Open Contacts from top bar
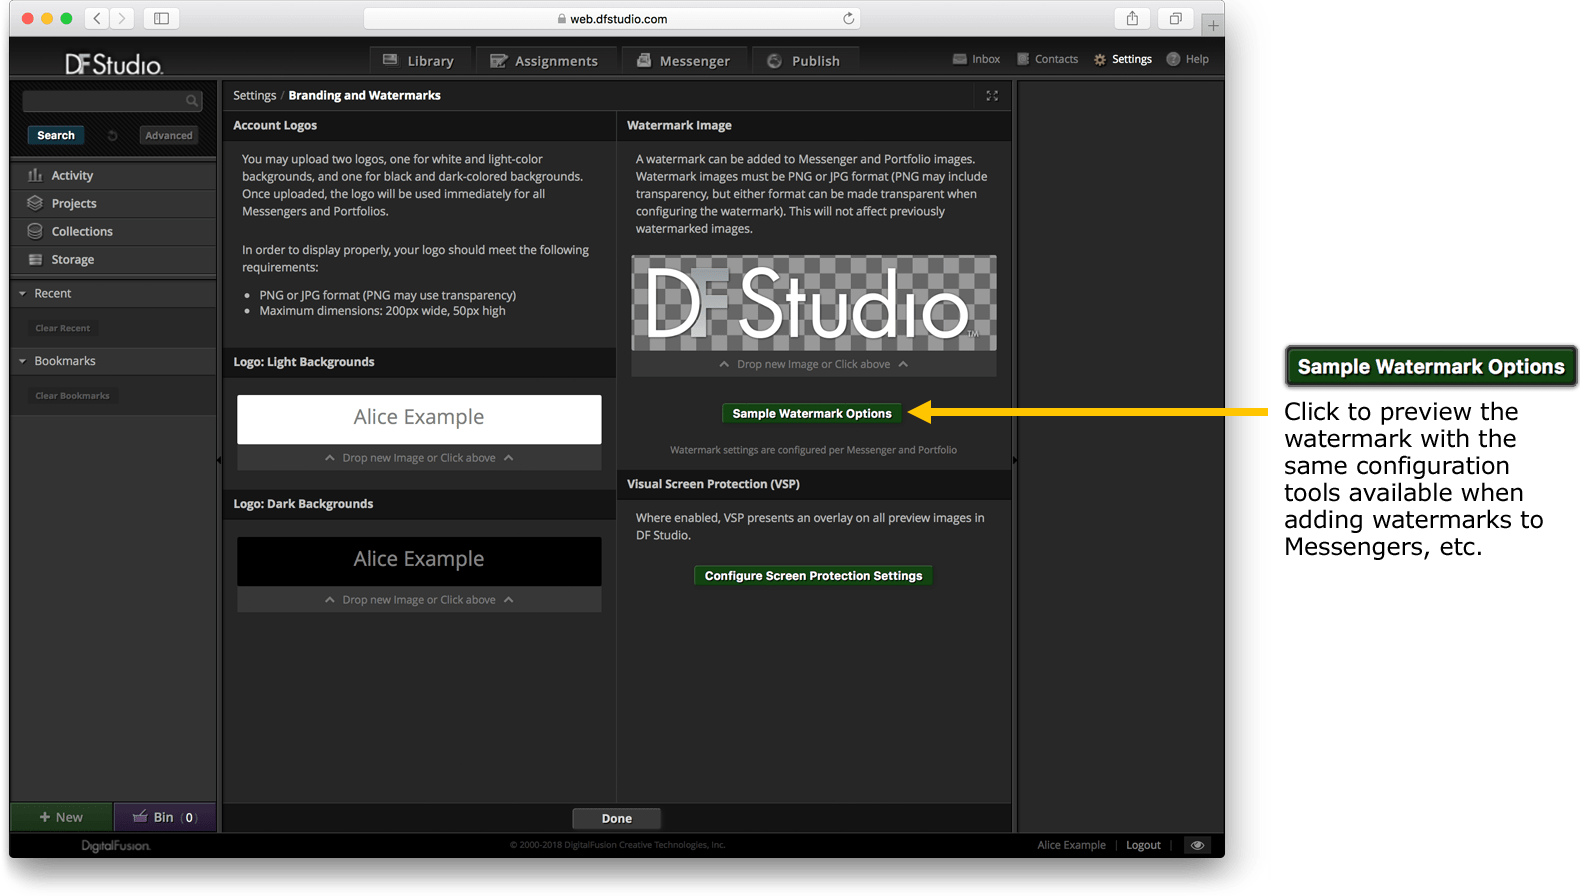 1048,59
